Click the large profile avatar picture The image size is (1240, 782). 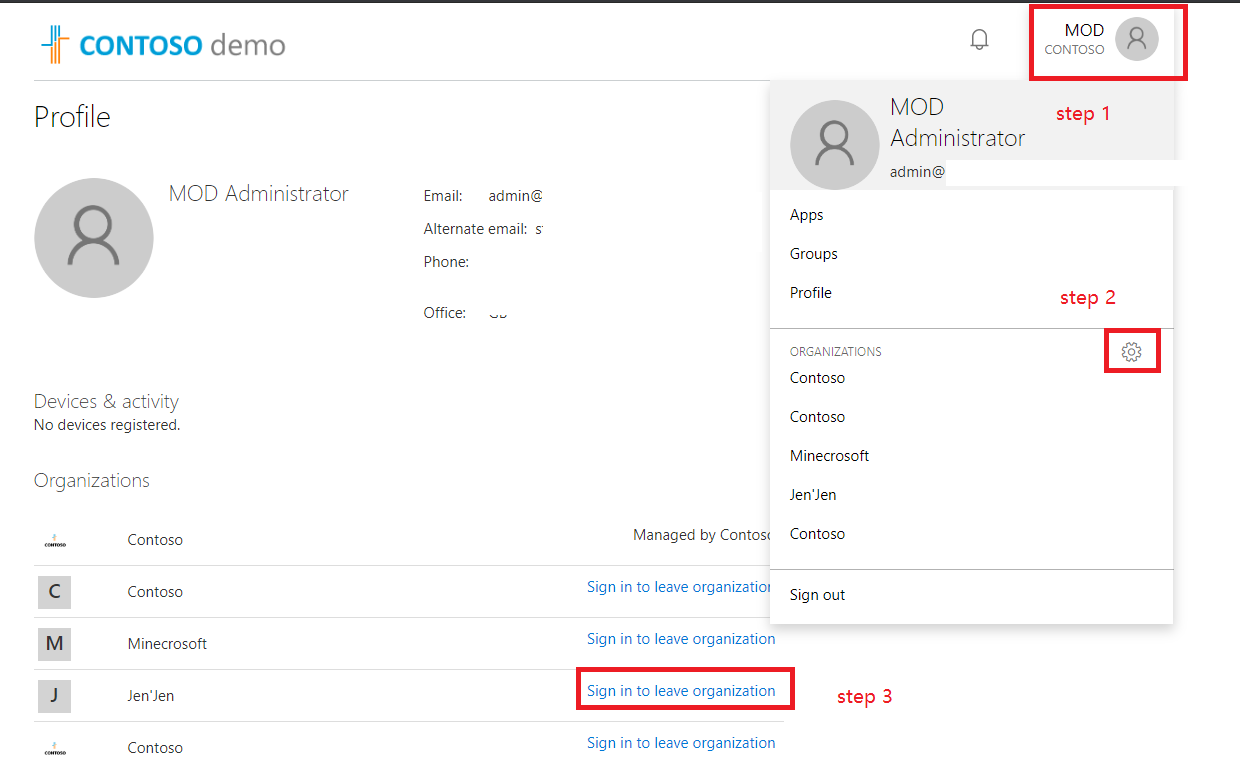click(x=94, y=238)
